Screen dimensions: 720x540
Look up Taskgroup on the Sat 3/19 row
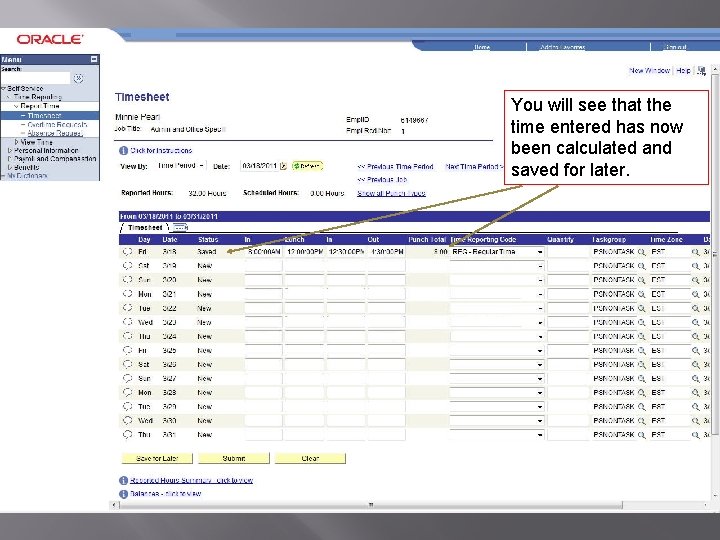(641, 266)
